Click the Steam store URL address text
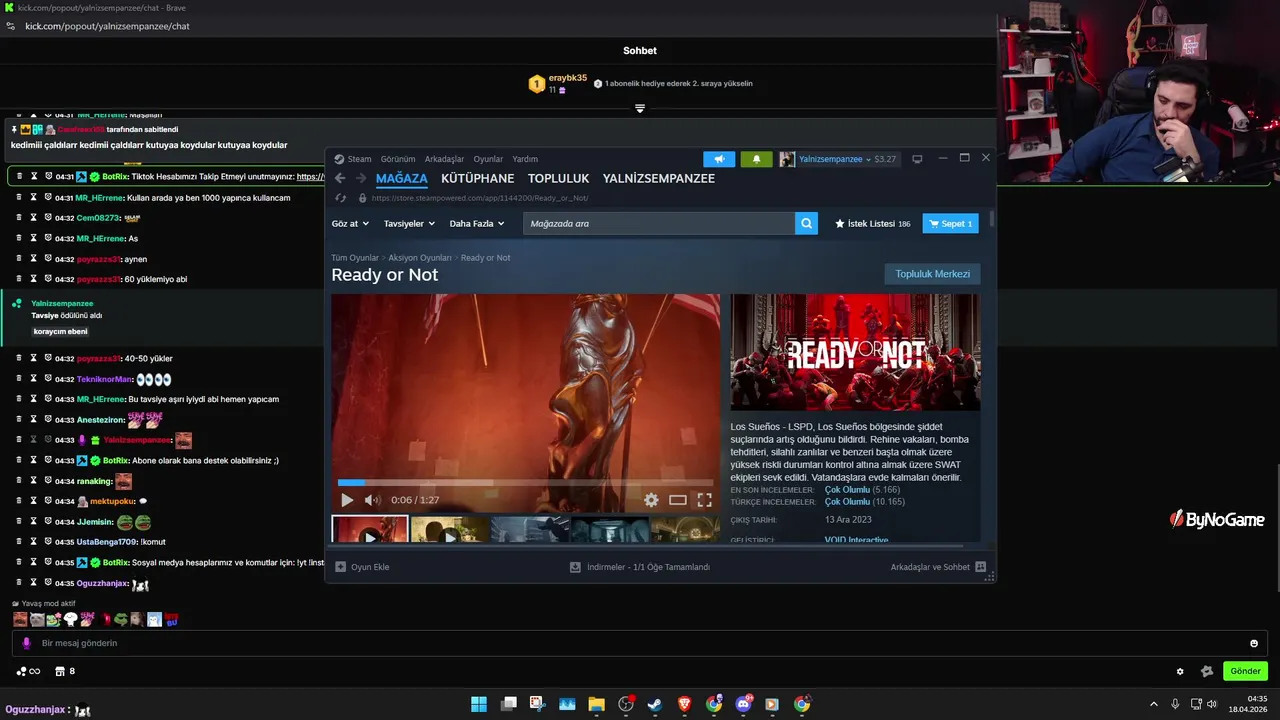1280x720 pixels. coord(479,198)
